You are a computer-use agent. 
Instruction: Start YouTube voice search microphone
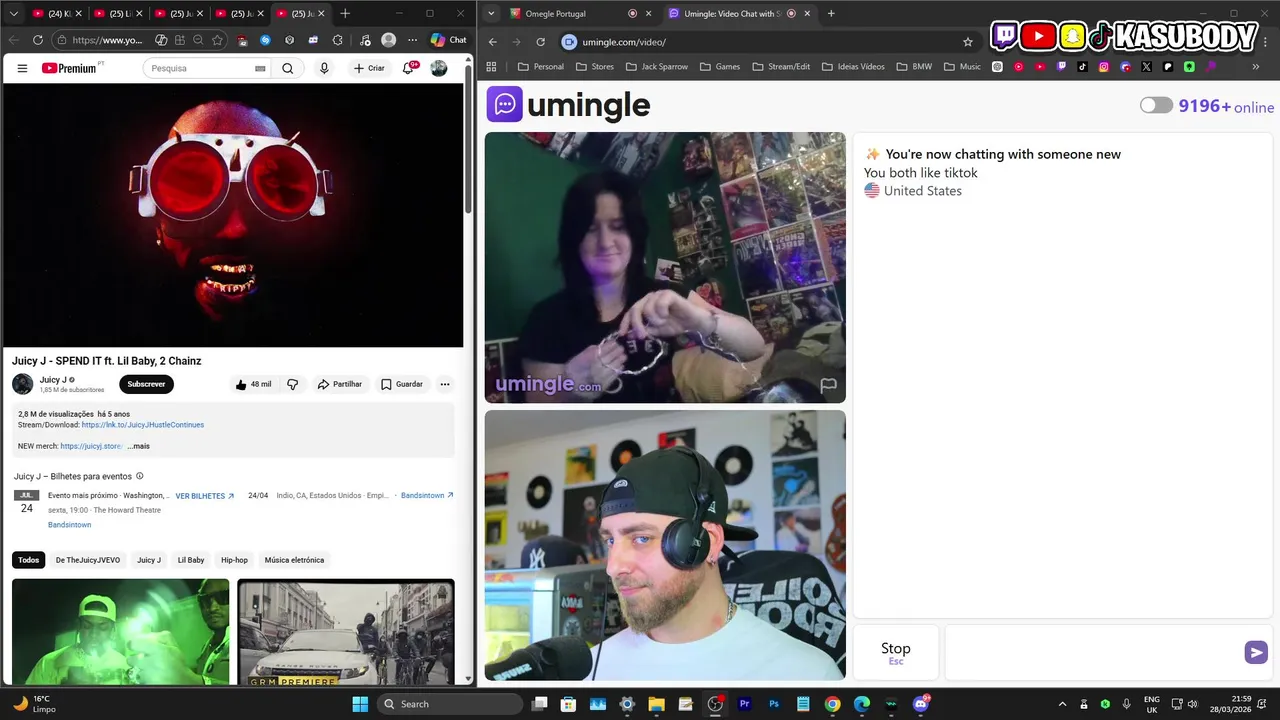point(324,68)
